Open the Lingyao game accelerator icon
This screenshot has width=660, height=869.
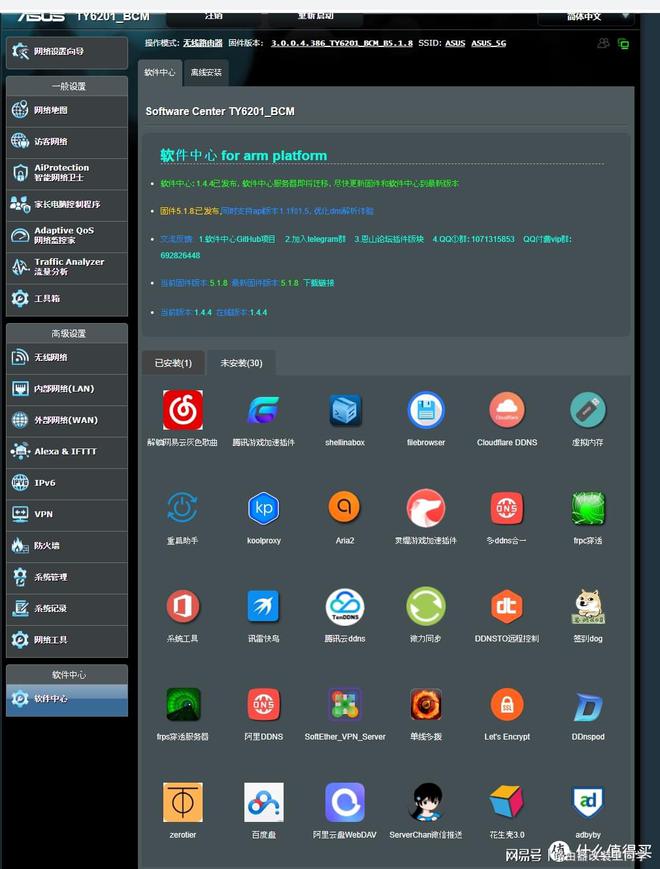point(426,508)
